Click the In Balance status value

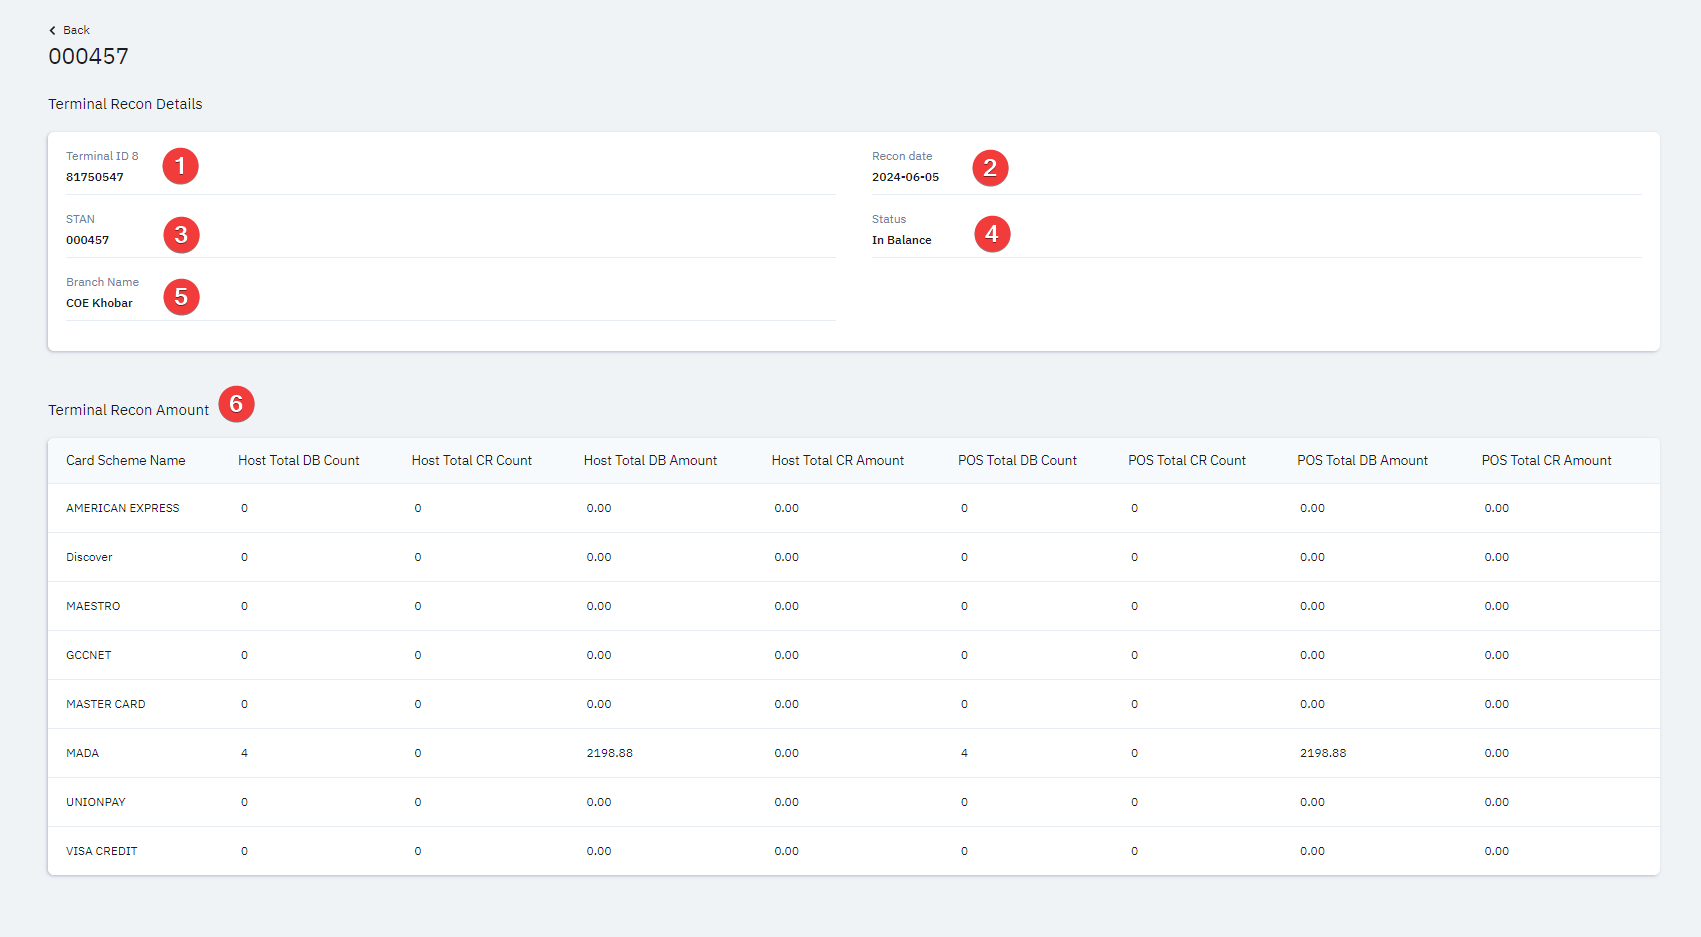coord(901,241)
